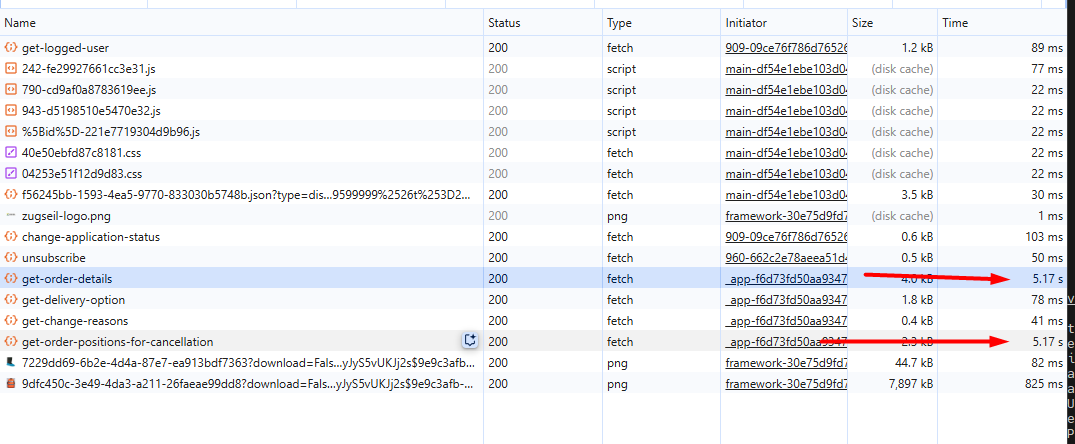Image resolution: width=1075 pixels, height=444 pixels.
Task: Open the 960-662c2e78aeea51d4 initiator link
Action: [786, 258]
